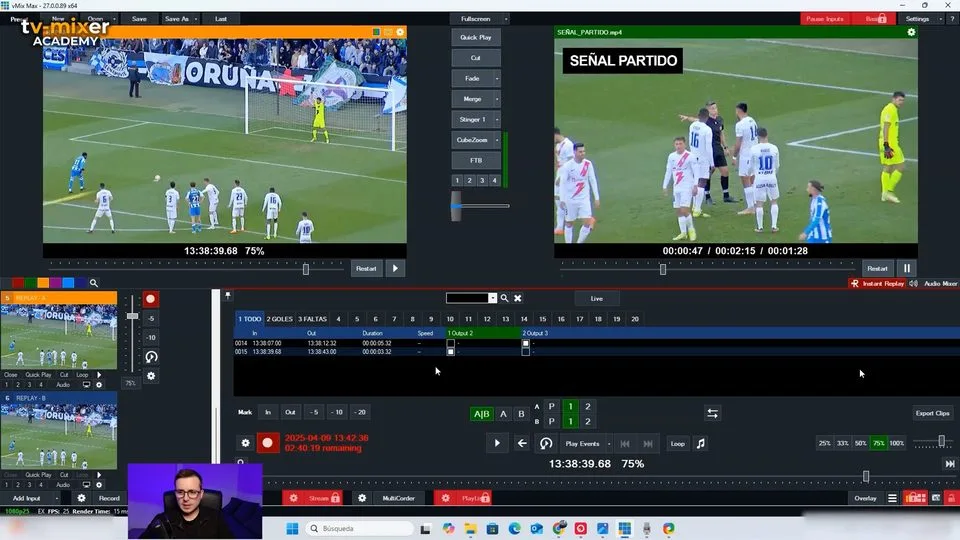This screenshot has width=960, height=540.
Task: Expand the Fullscreen dropdown arrow
Action: [x=506, y=19]
